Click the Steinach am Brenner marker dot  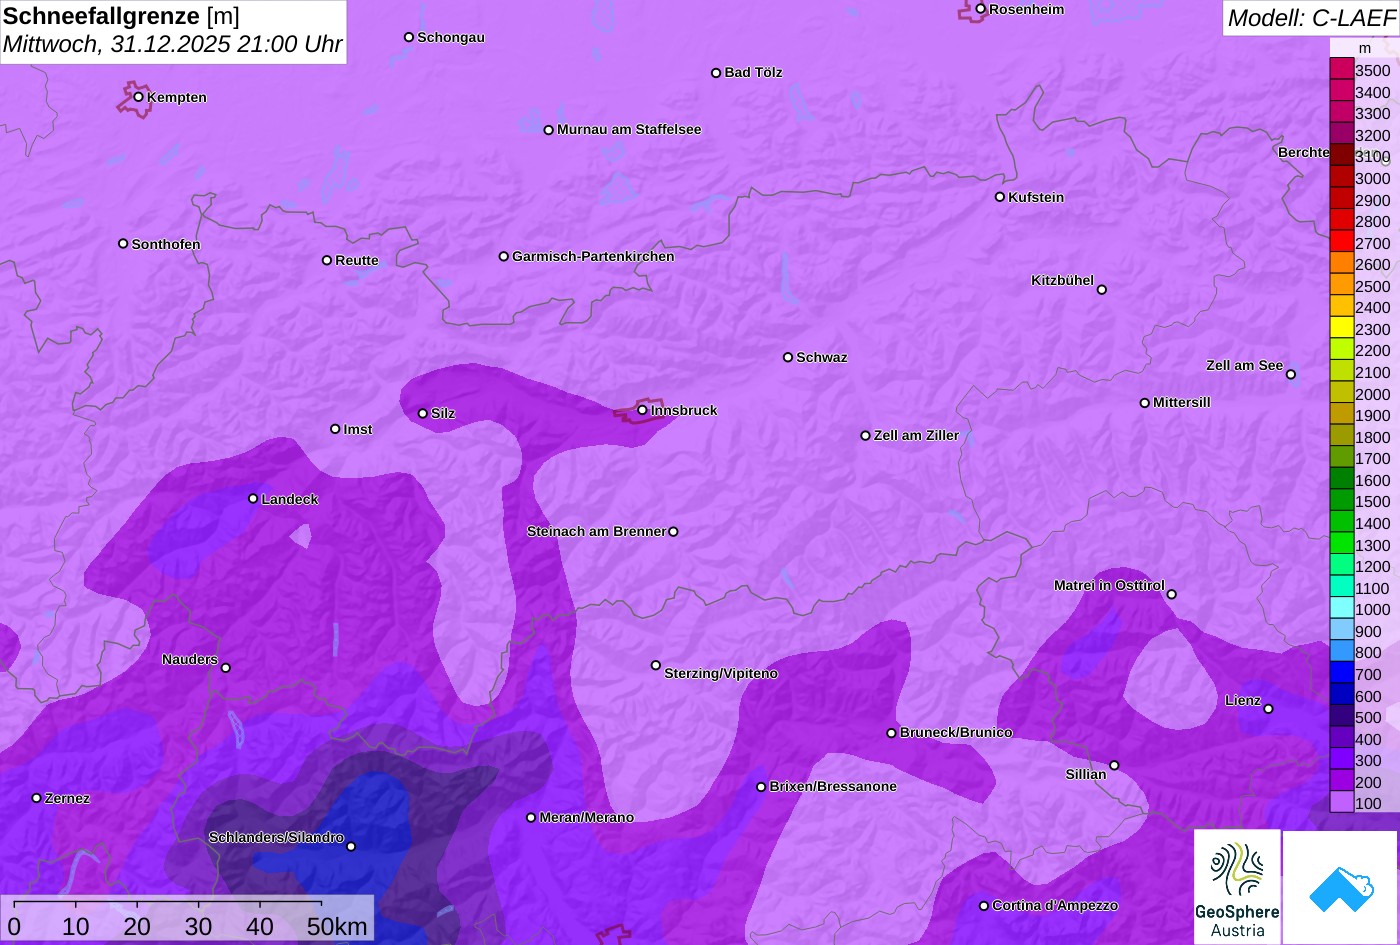point(673,532)
